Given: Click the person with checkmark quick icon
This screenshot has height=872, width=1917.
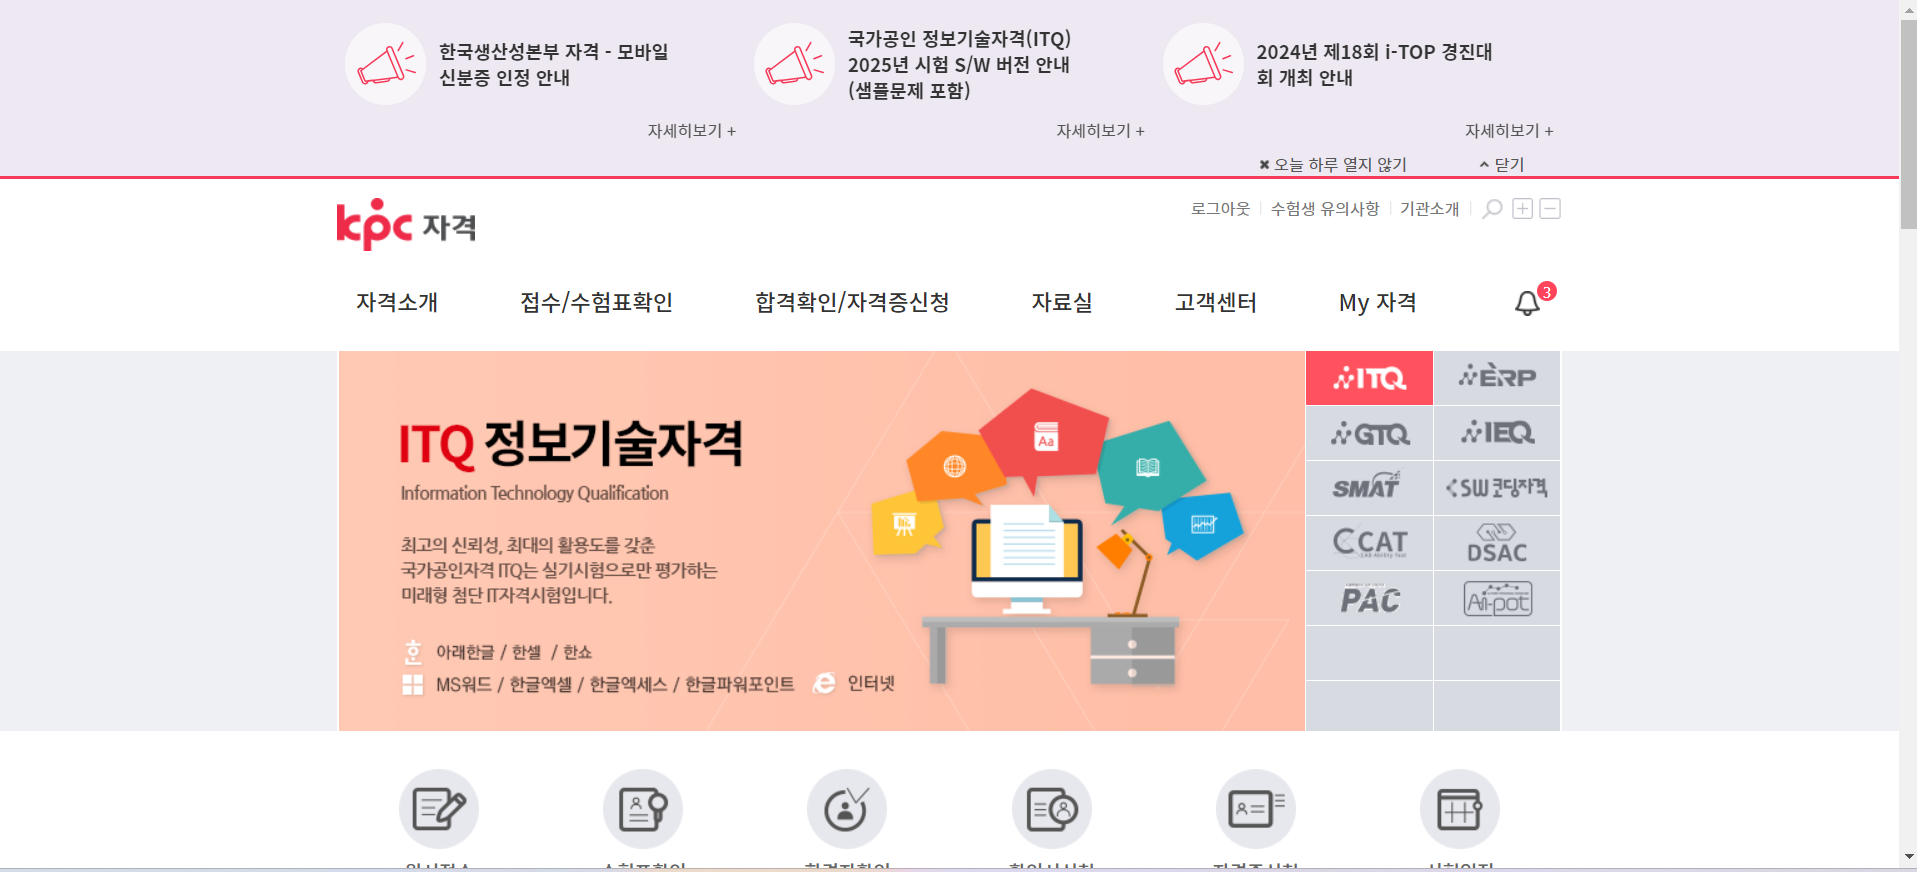Looking at the screenshot, I should pos(847,809).
